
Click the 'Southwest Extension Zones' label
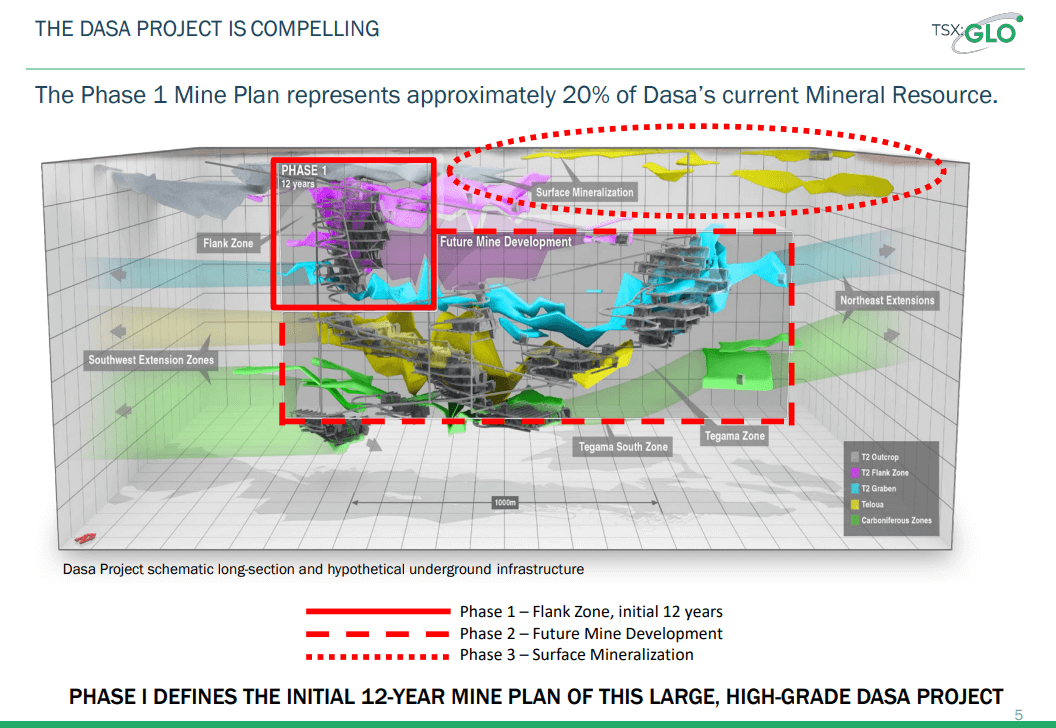click(151, 360)
